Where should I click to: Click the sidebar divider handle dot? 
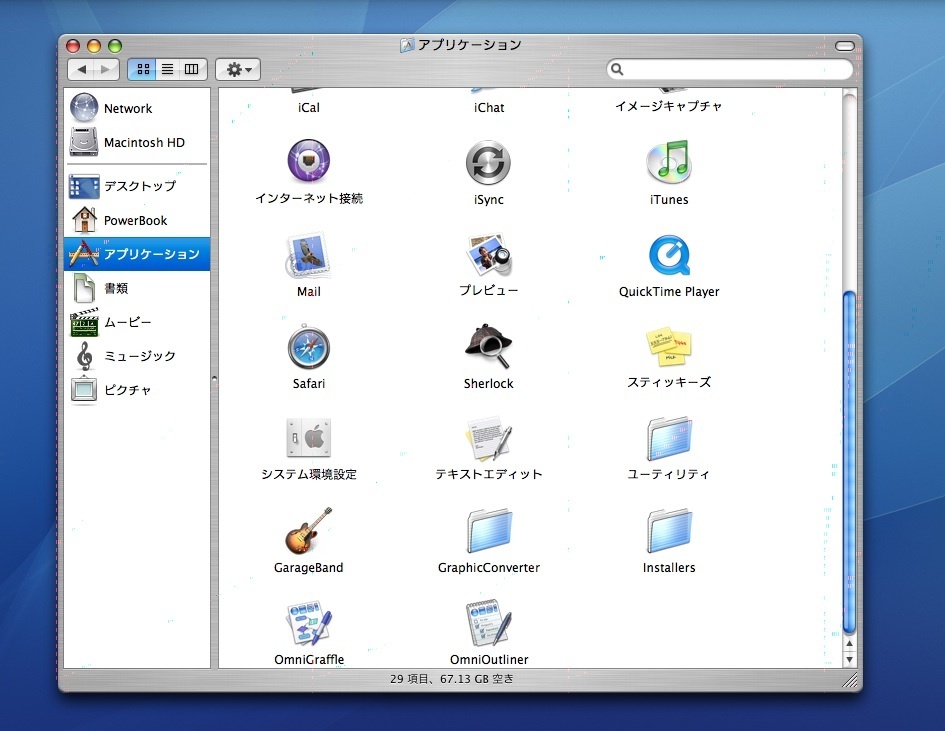[x=215, y=379]
